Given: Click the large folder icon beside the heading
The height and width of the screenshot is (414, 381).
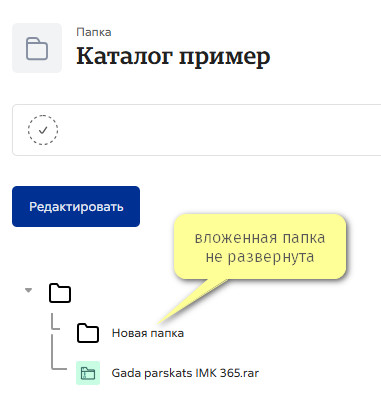Looking at the screenshot, I should point(37,48).
